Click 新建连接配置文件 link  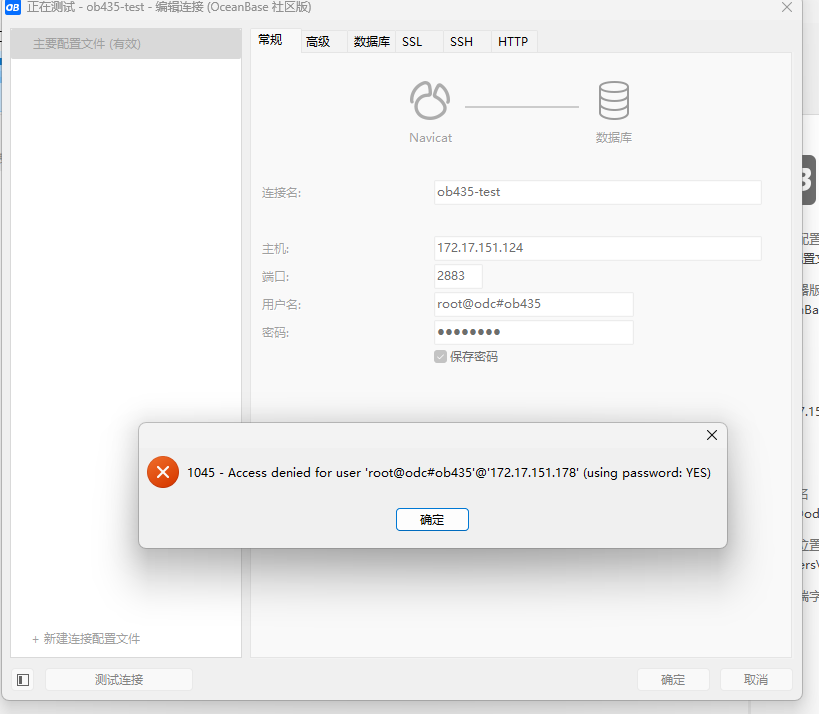[x=86, y=639]
